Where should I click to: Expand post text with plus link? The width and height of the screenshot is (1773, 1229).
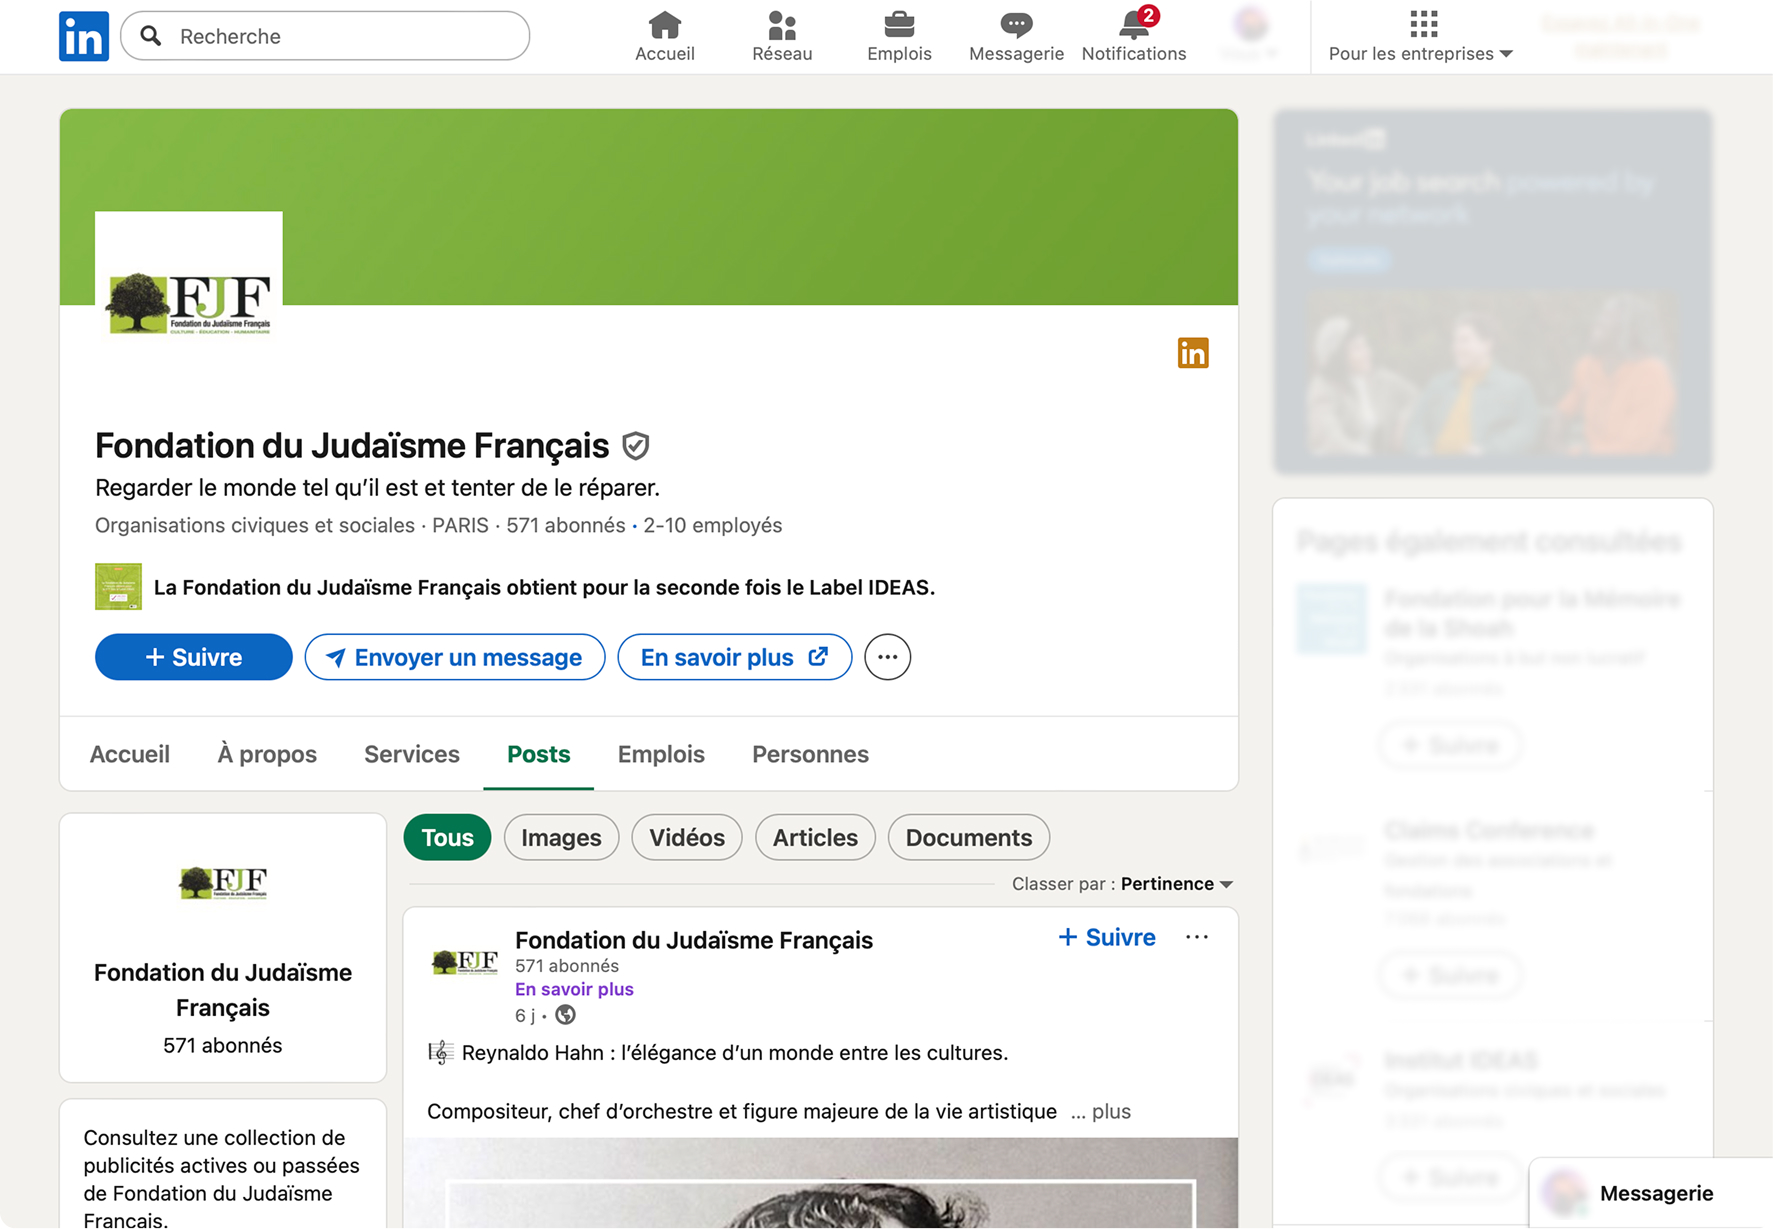[x=1101, y=1111]
